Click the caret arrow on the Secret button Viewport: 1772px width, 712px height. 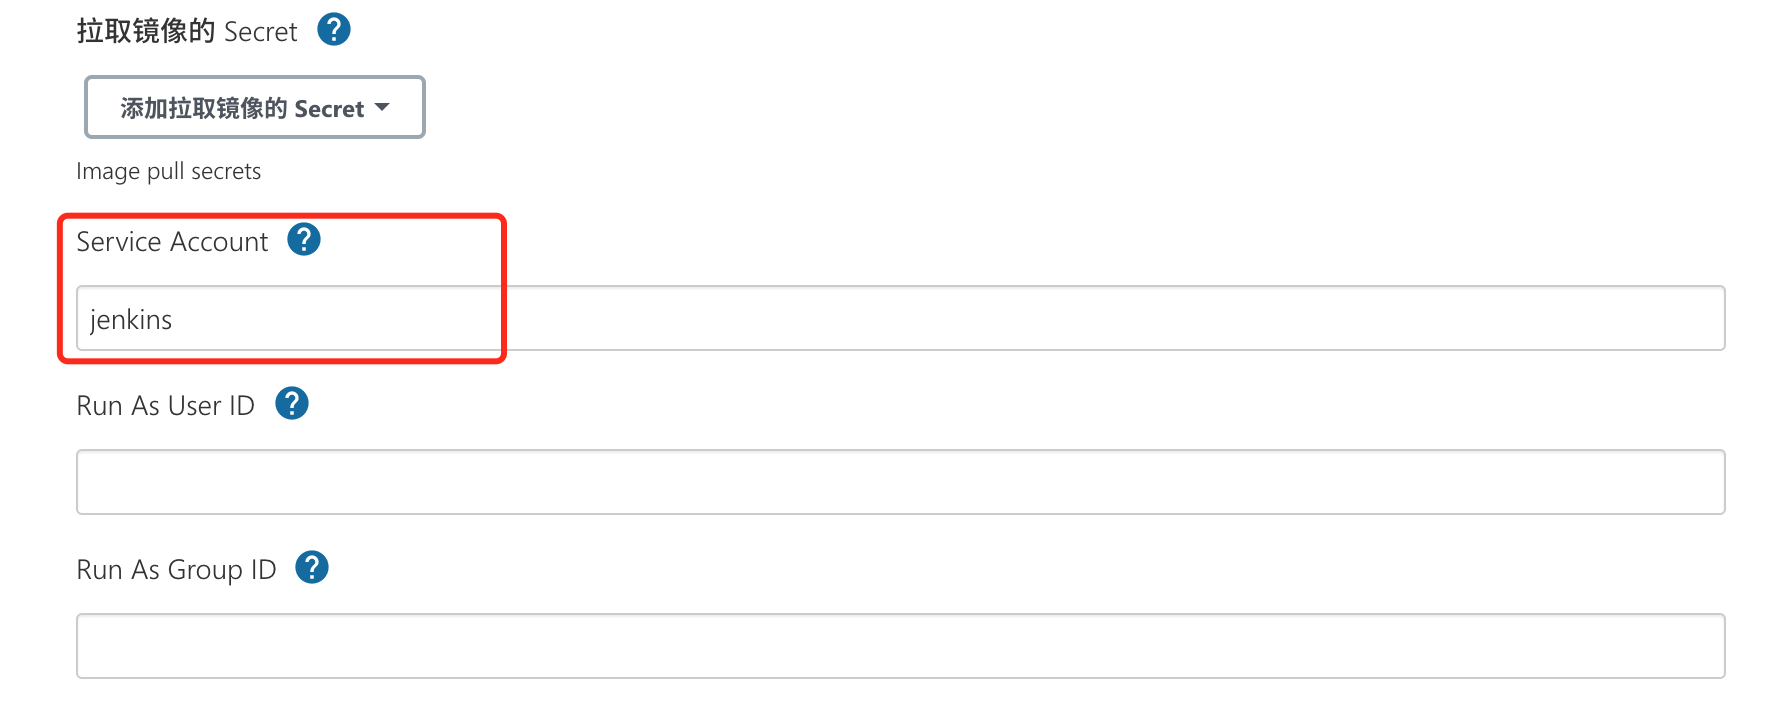382,107
